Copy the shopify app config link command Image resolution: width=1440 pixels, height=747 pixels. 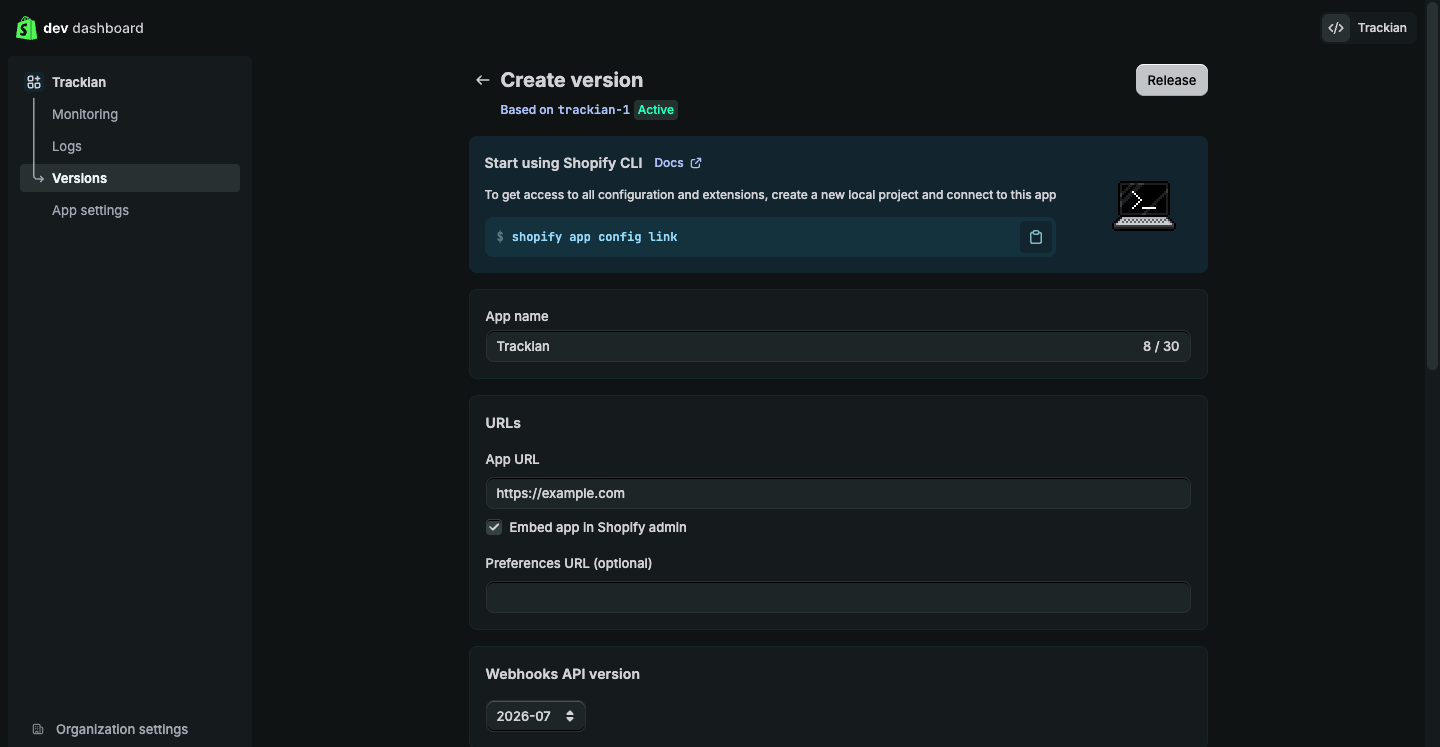pyautogui.click(x=1036, y=237)
